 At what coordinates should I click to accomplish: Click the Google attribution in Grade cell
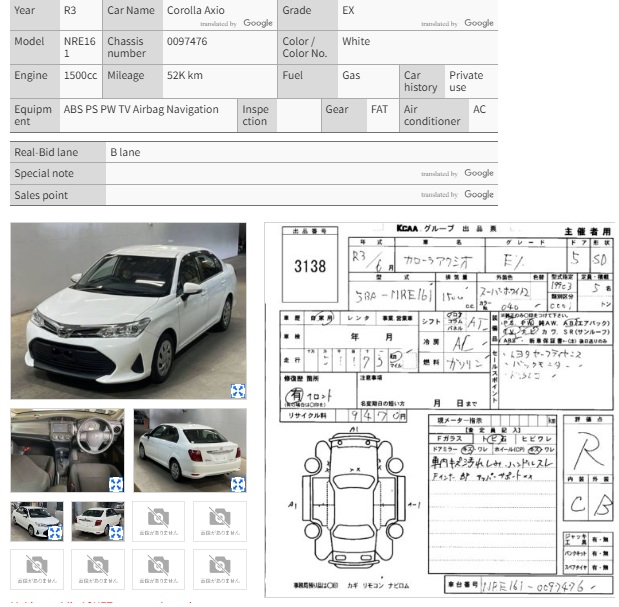point(479,23)
